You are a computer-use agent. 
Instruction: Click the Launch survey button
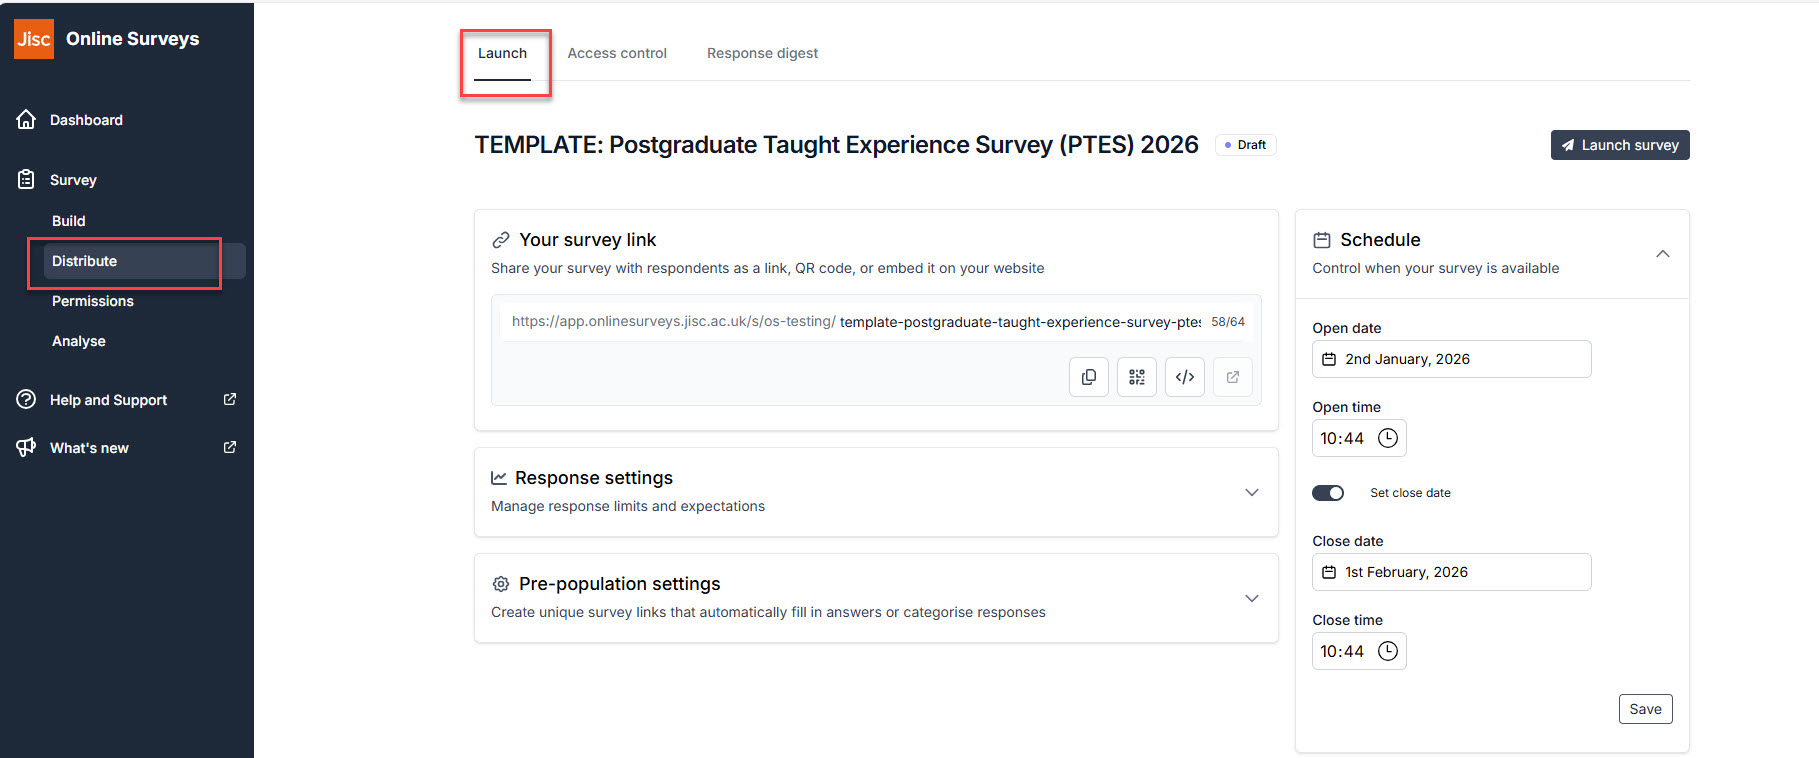pyautogui.click(x=1619, y=145)
